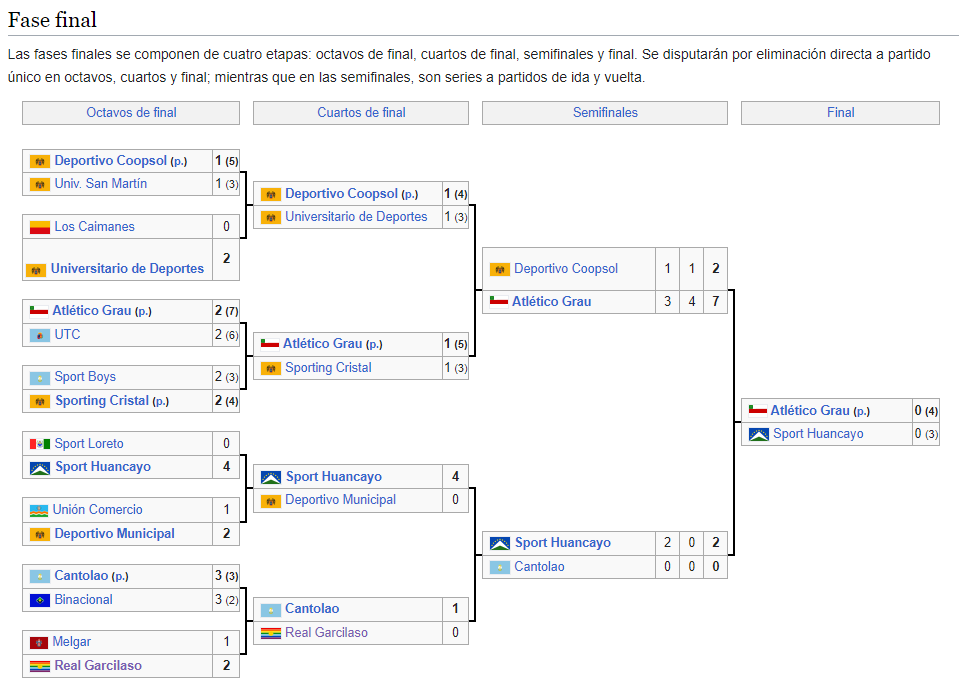Image resolution: width=959 pixels, height=688 pixels.
Task: Click Atlético Grau link in cuartos
Action: [322, 344]
